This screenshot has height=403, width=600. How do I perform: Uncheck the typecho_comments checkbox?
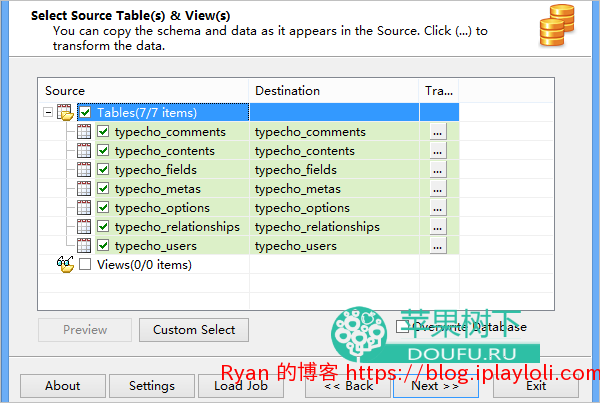[x=103, y=131]
